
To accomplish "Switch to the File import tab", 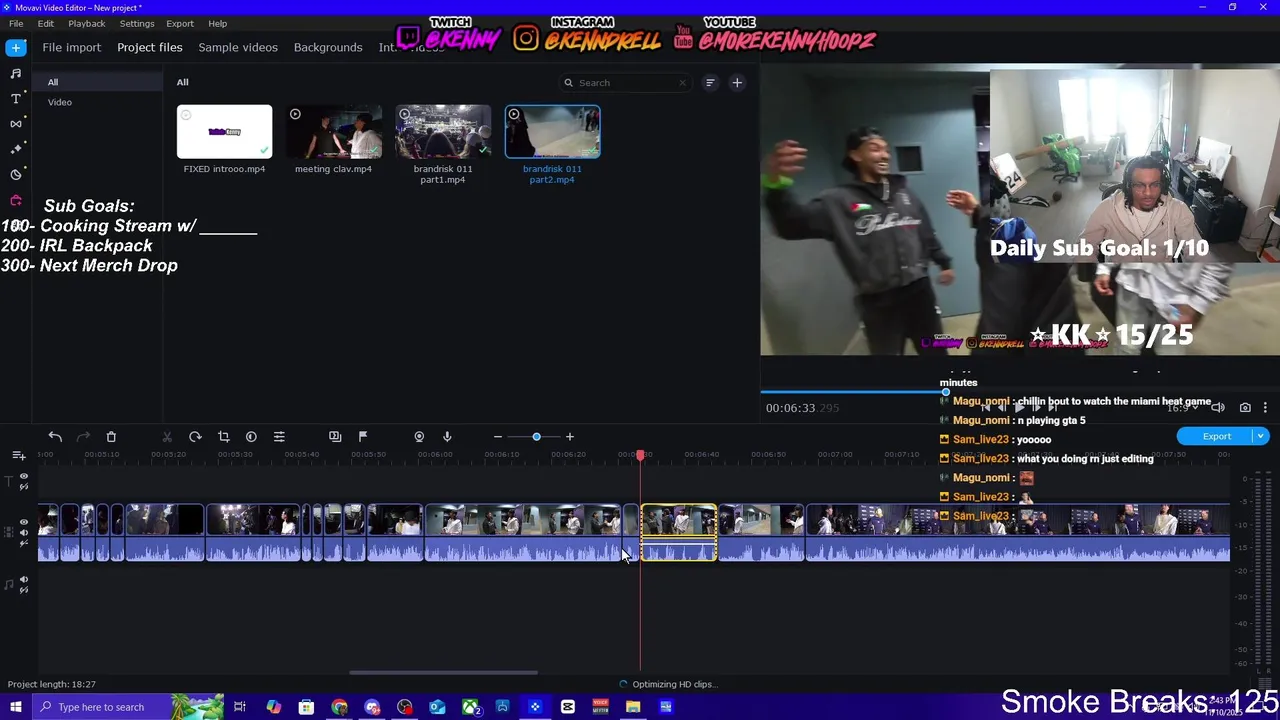I will coord(71,47).
